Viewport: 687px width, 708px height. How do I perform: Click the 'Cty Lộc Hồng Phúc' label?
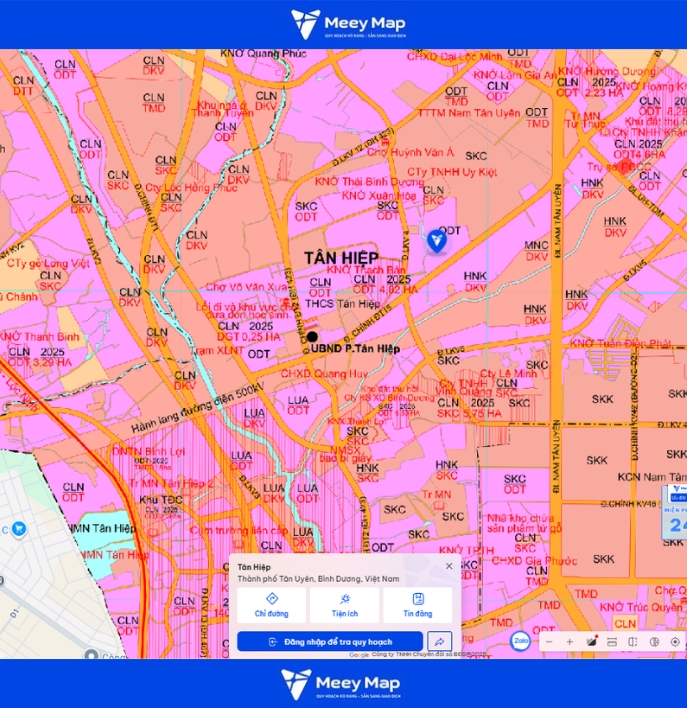(x=191, y=188)
